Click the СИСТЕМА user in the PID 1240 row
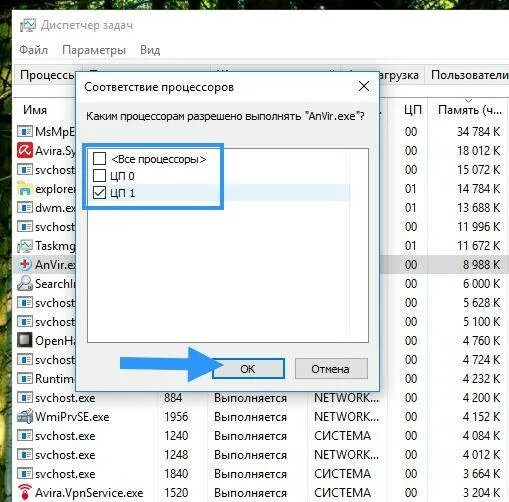Image resolution: width=509 pixels, height=502 pixels. (342, 436)
